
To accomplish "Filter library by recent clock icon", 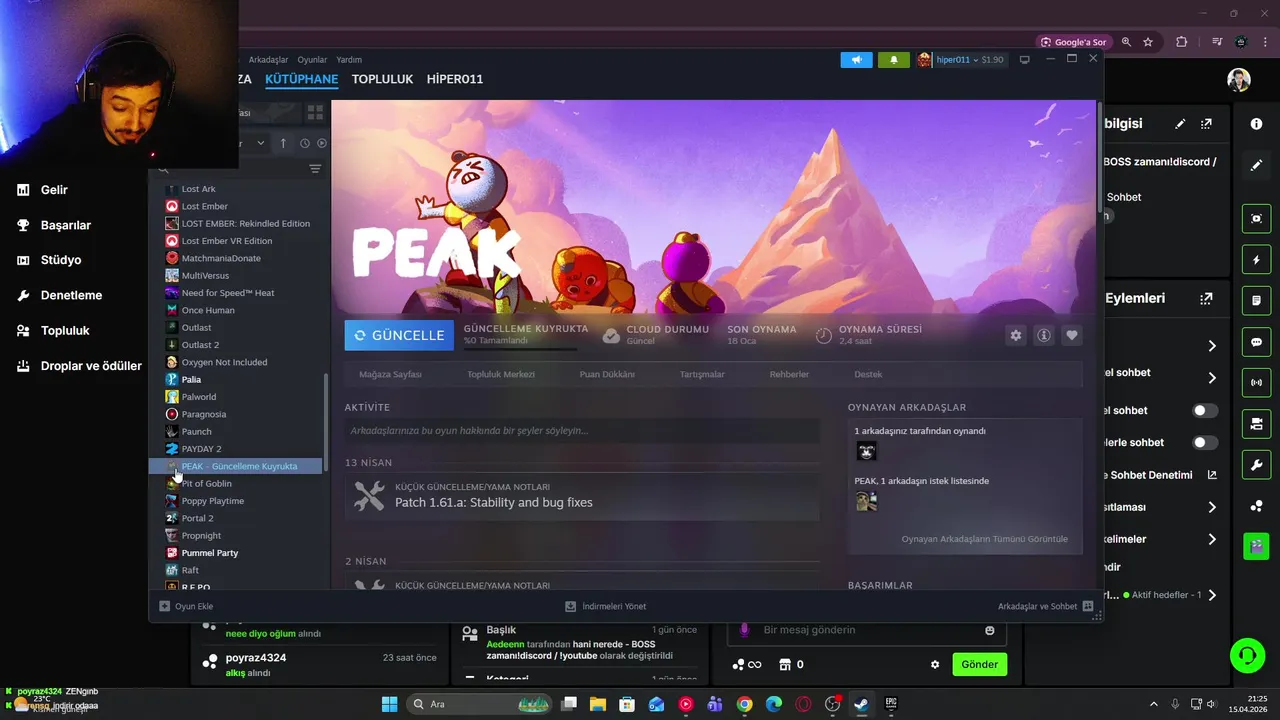I will click(x=305, y=143).
